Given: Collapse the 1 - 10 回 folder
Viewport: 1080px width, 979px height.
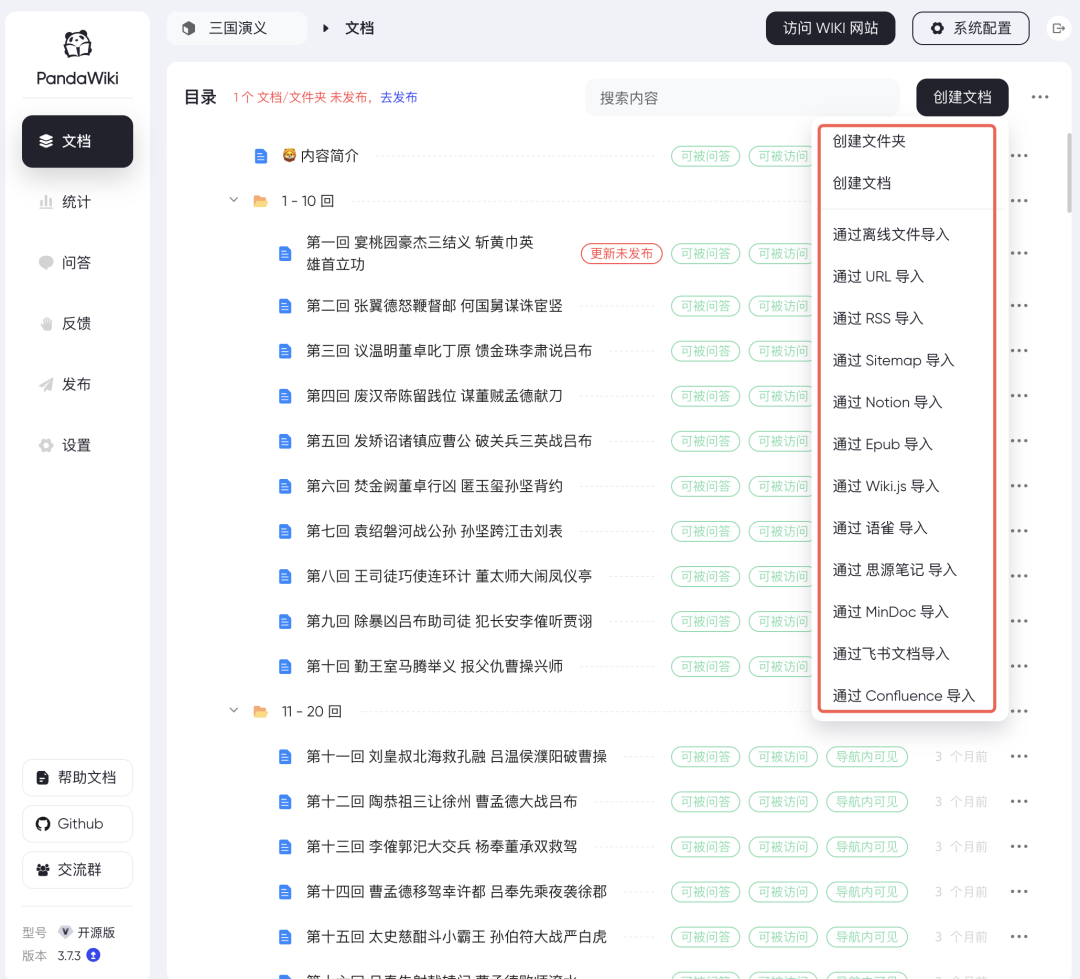Looking at the screenshot, I should pyautogui.click(x=233, y=200).
